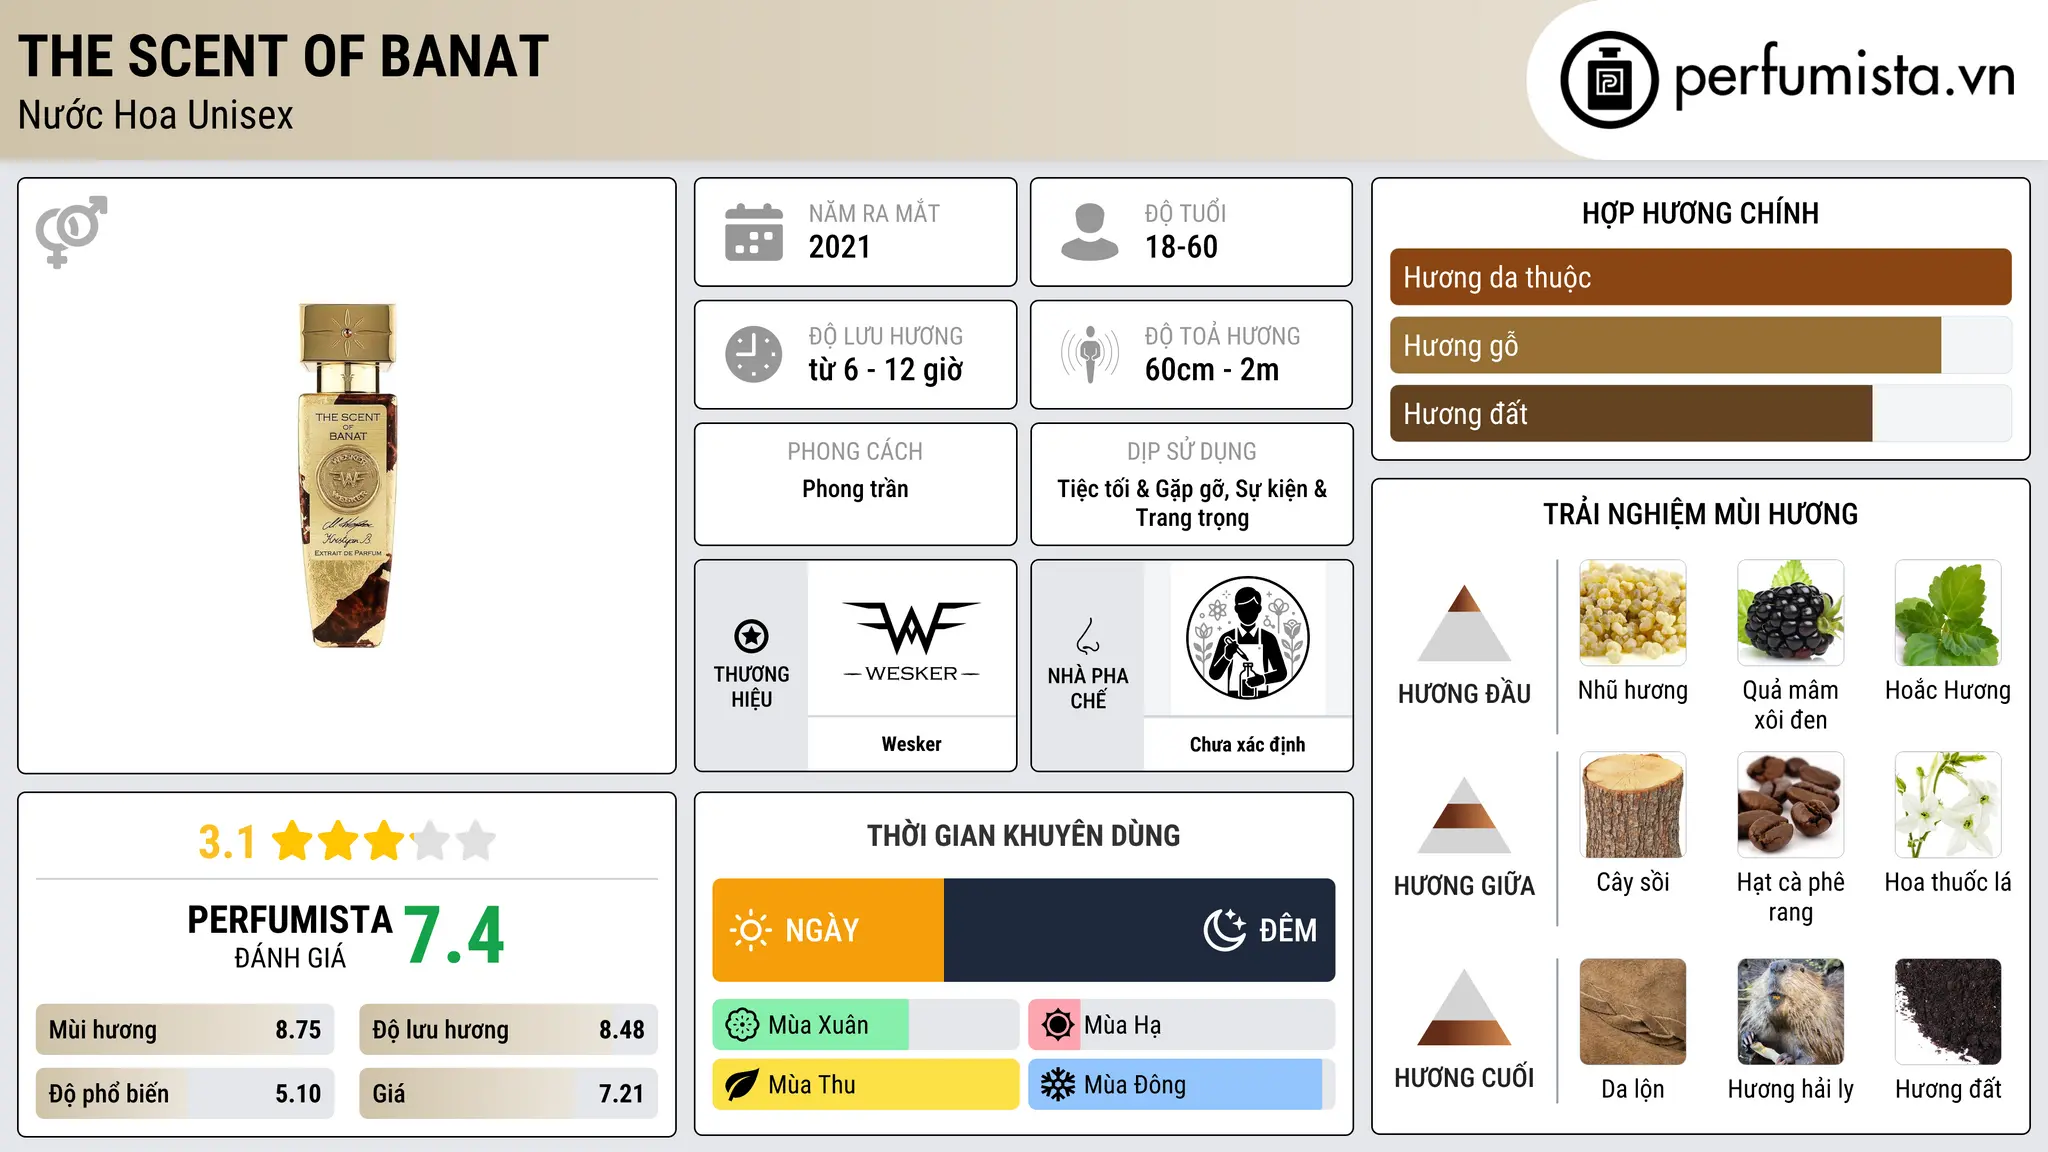The height and width of the screenshot is (1152, 2048).
Task: Select the Hạt cà phê rang coffee image
Action: (1790, 805)
